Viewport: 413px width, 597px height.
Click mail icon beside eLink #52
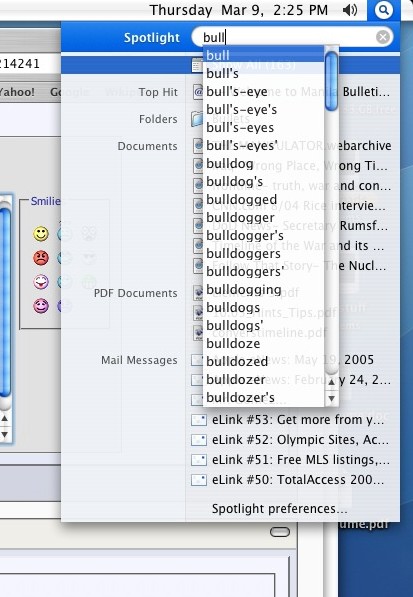[199, 440]
